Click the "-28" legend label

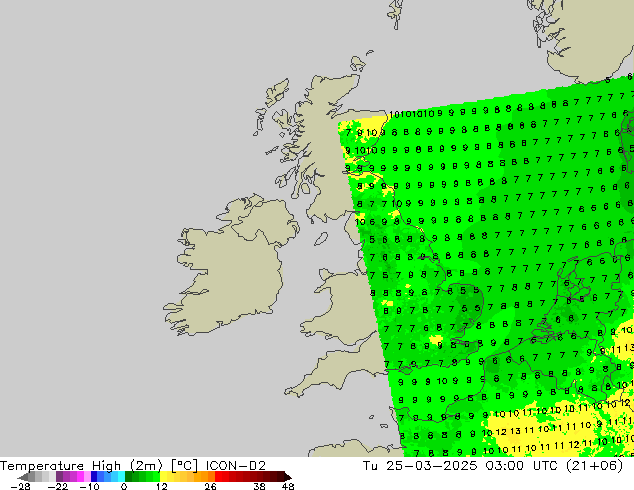pos(20,486)
